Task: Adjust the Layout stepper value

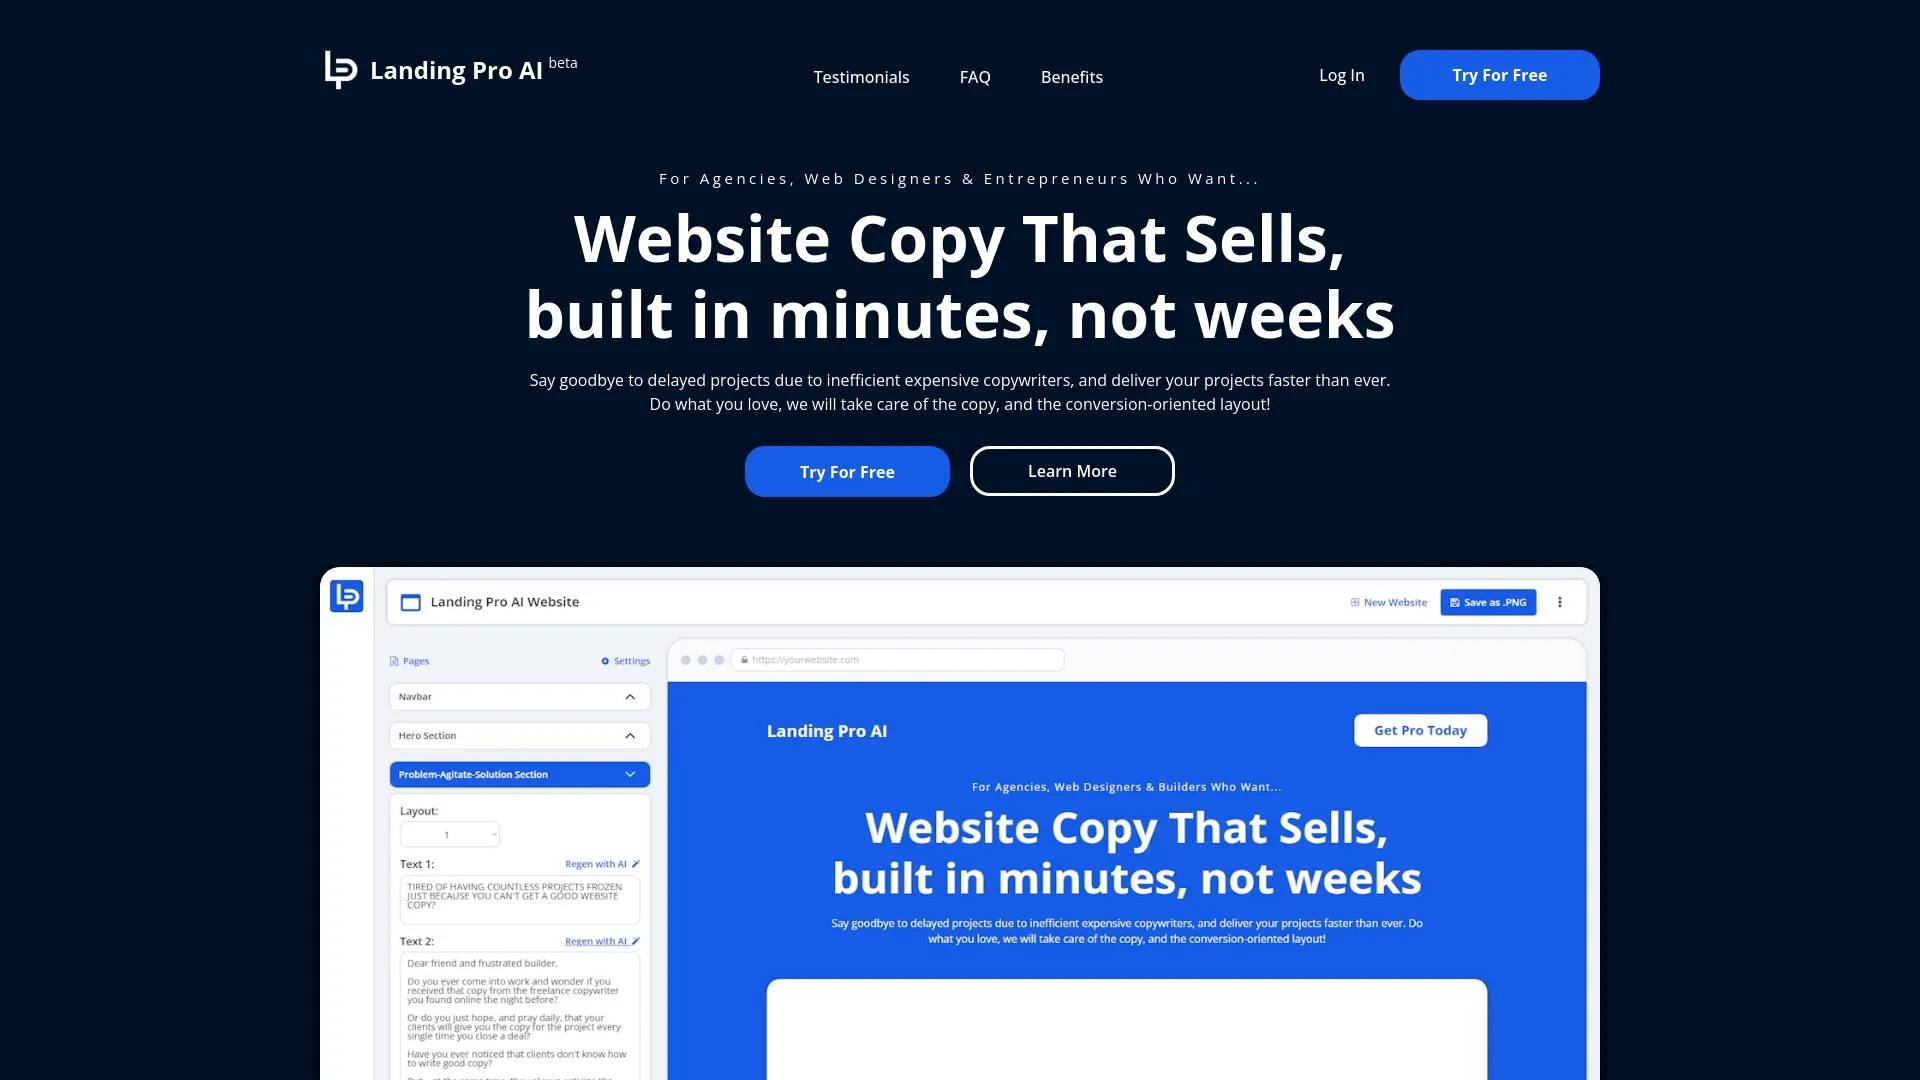Action: 493,833
